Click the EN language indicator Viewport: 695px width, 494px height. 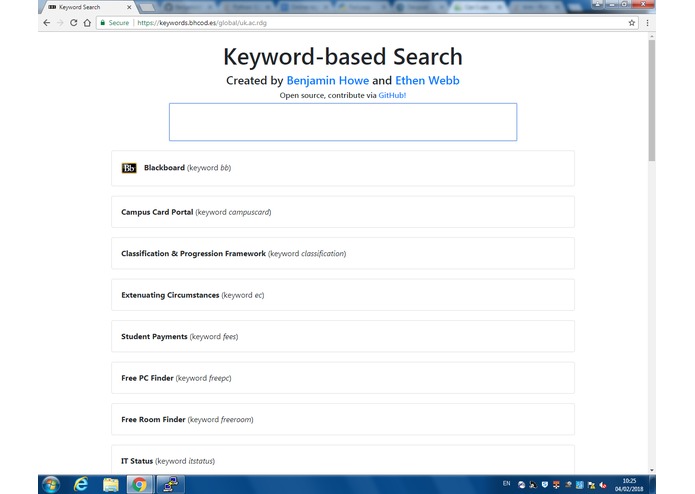(507, 483)
